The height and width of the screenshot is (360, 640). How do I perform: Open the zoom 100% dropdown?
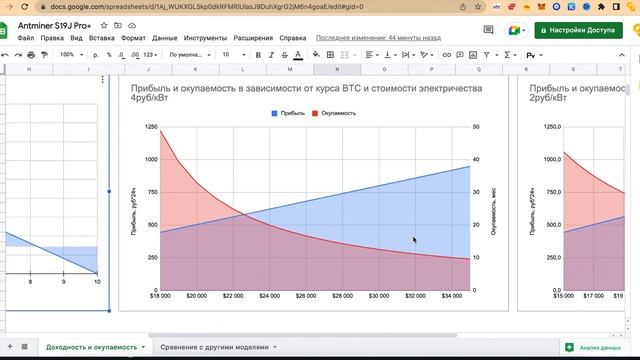71,55
